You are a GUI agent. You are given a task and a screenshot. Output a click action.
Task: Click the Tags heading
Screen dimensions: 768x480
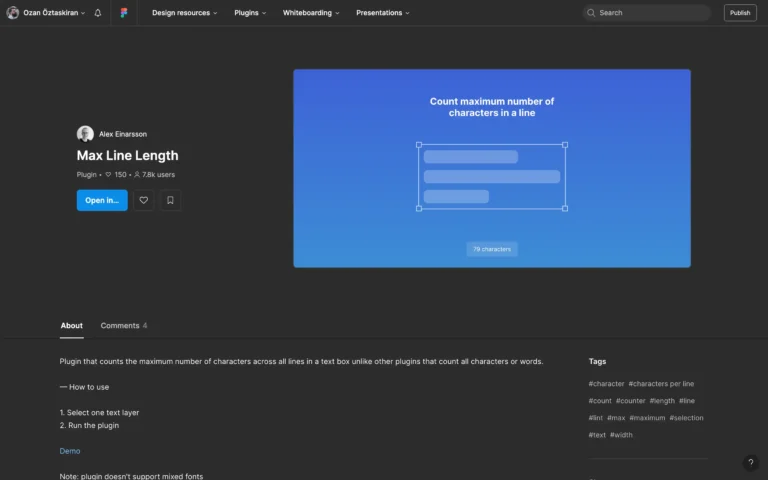597,361
